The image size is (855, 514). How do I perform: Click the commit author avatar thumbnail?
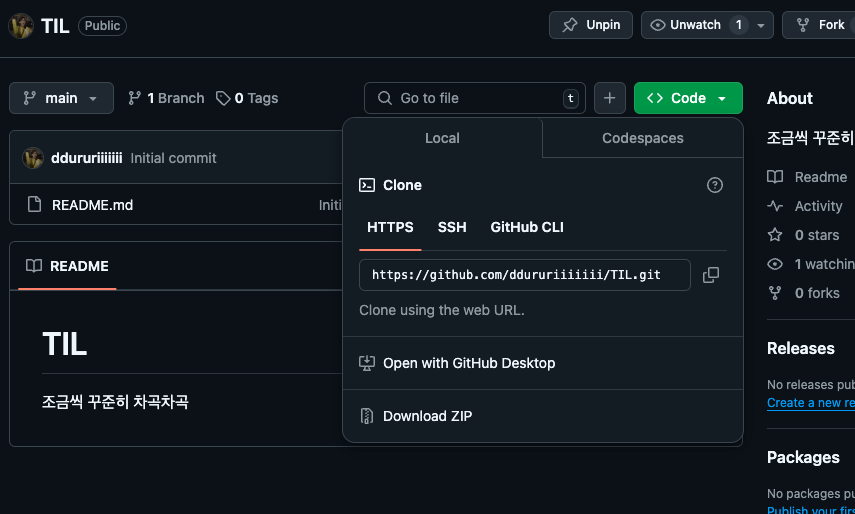coord(33,158)
